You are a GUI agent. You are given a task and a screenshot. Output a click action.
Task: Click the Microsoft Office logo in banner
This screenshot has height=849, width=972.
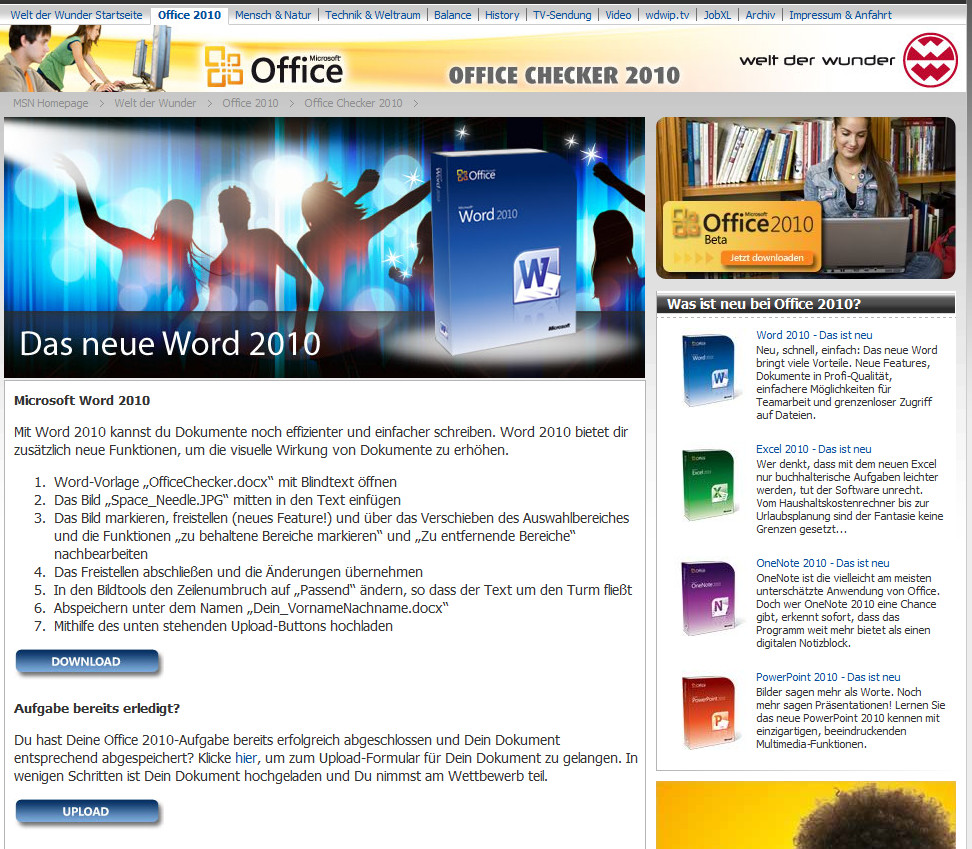click(x=273, y=67)
